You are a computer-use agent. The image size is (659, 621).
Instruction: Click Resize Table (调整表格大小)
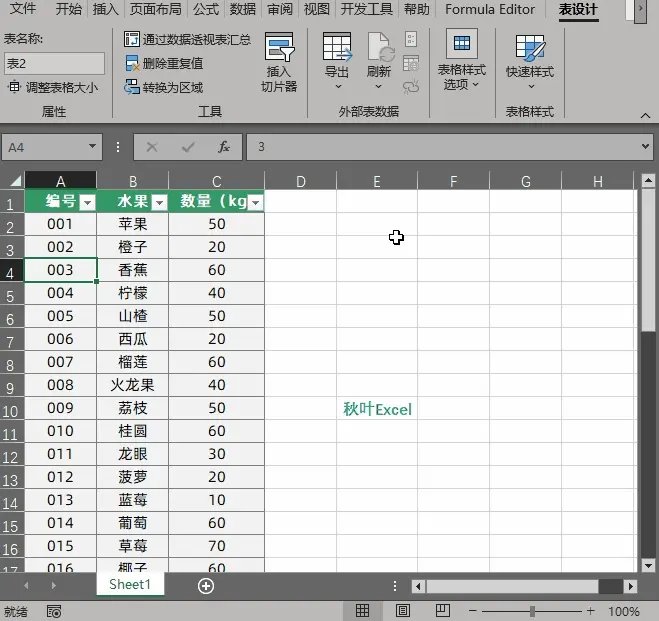pyautogui.click(x=53, y=87)
